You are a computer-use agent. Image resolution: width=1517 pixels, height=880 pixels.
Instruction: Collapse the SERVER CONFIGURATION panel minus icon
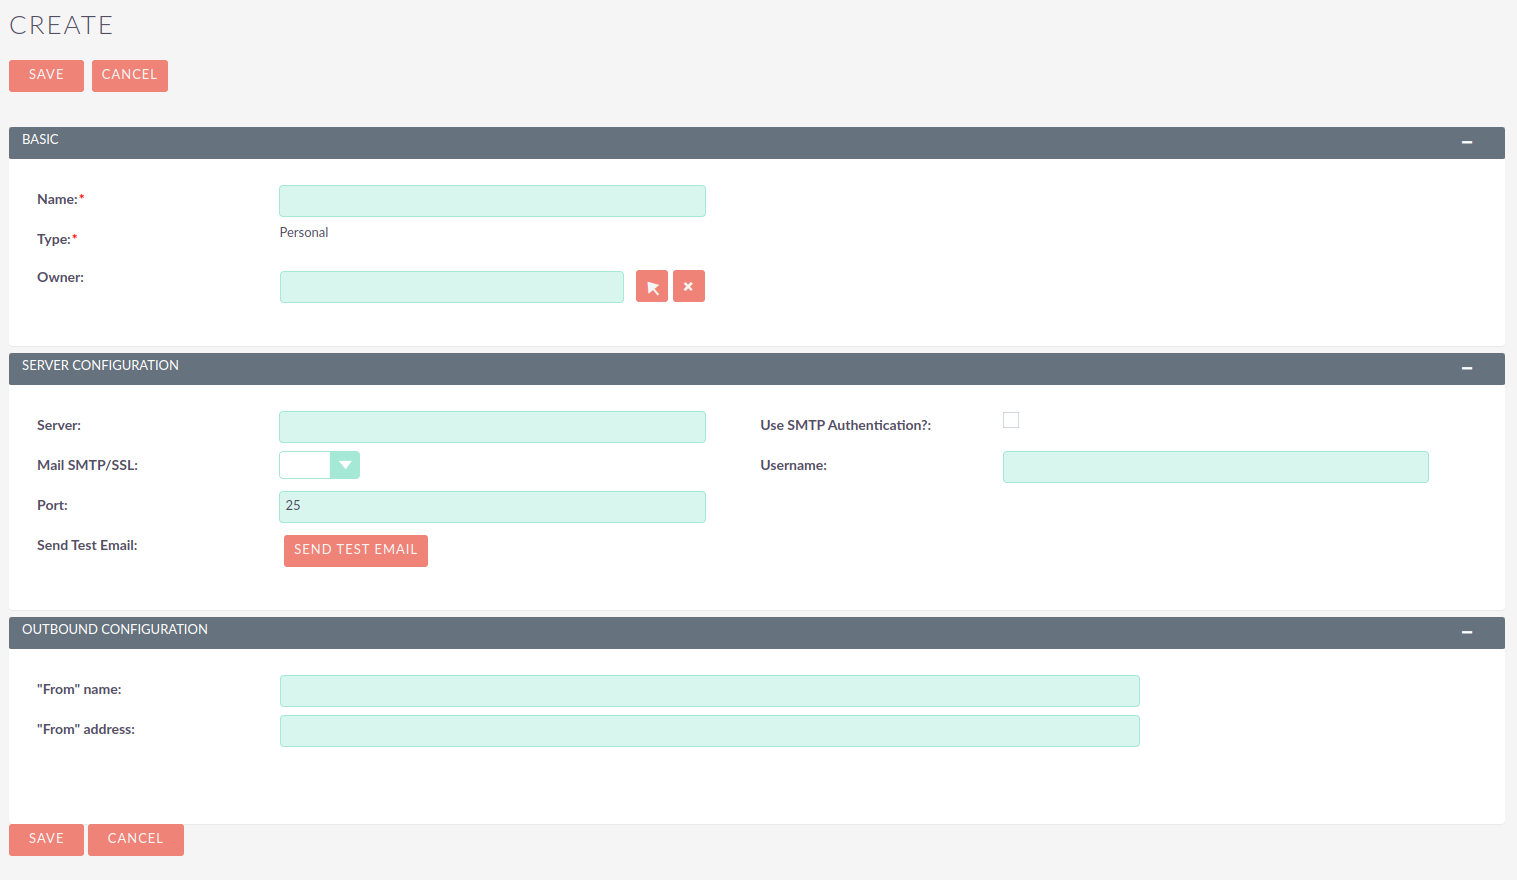click(x=1467, y=368)
